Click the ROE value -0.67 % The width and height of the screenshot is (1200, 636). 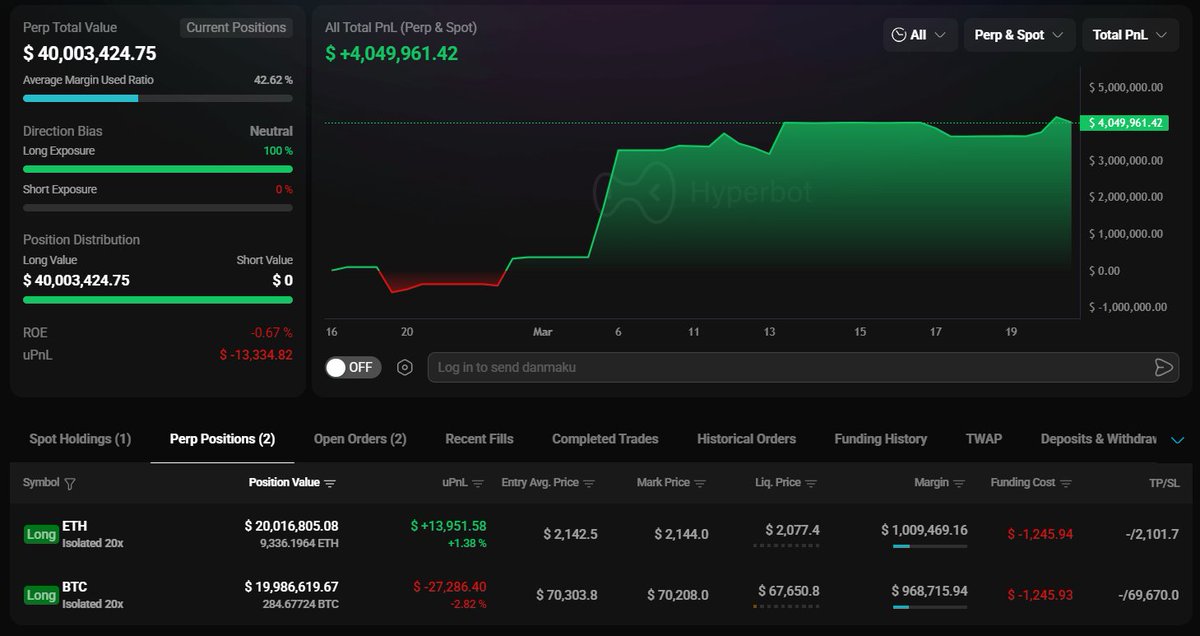coord(272,333)
